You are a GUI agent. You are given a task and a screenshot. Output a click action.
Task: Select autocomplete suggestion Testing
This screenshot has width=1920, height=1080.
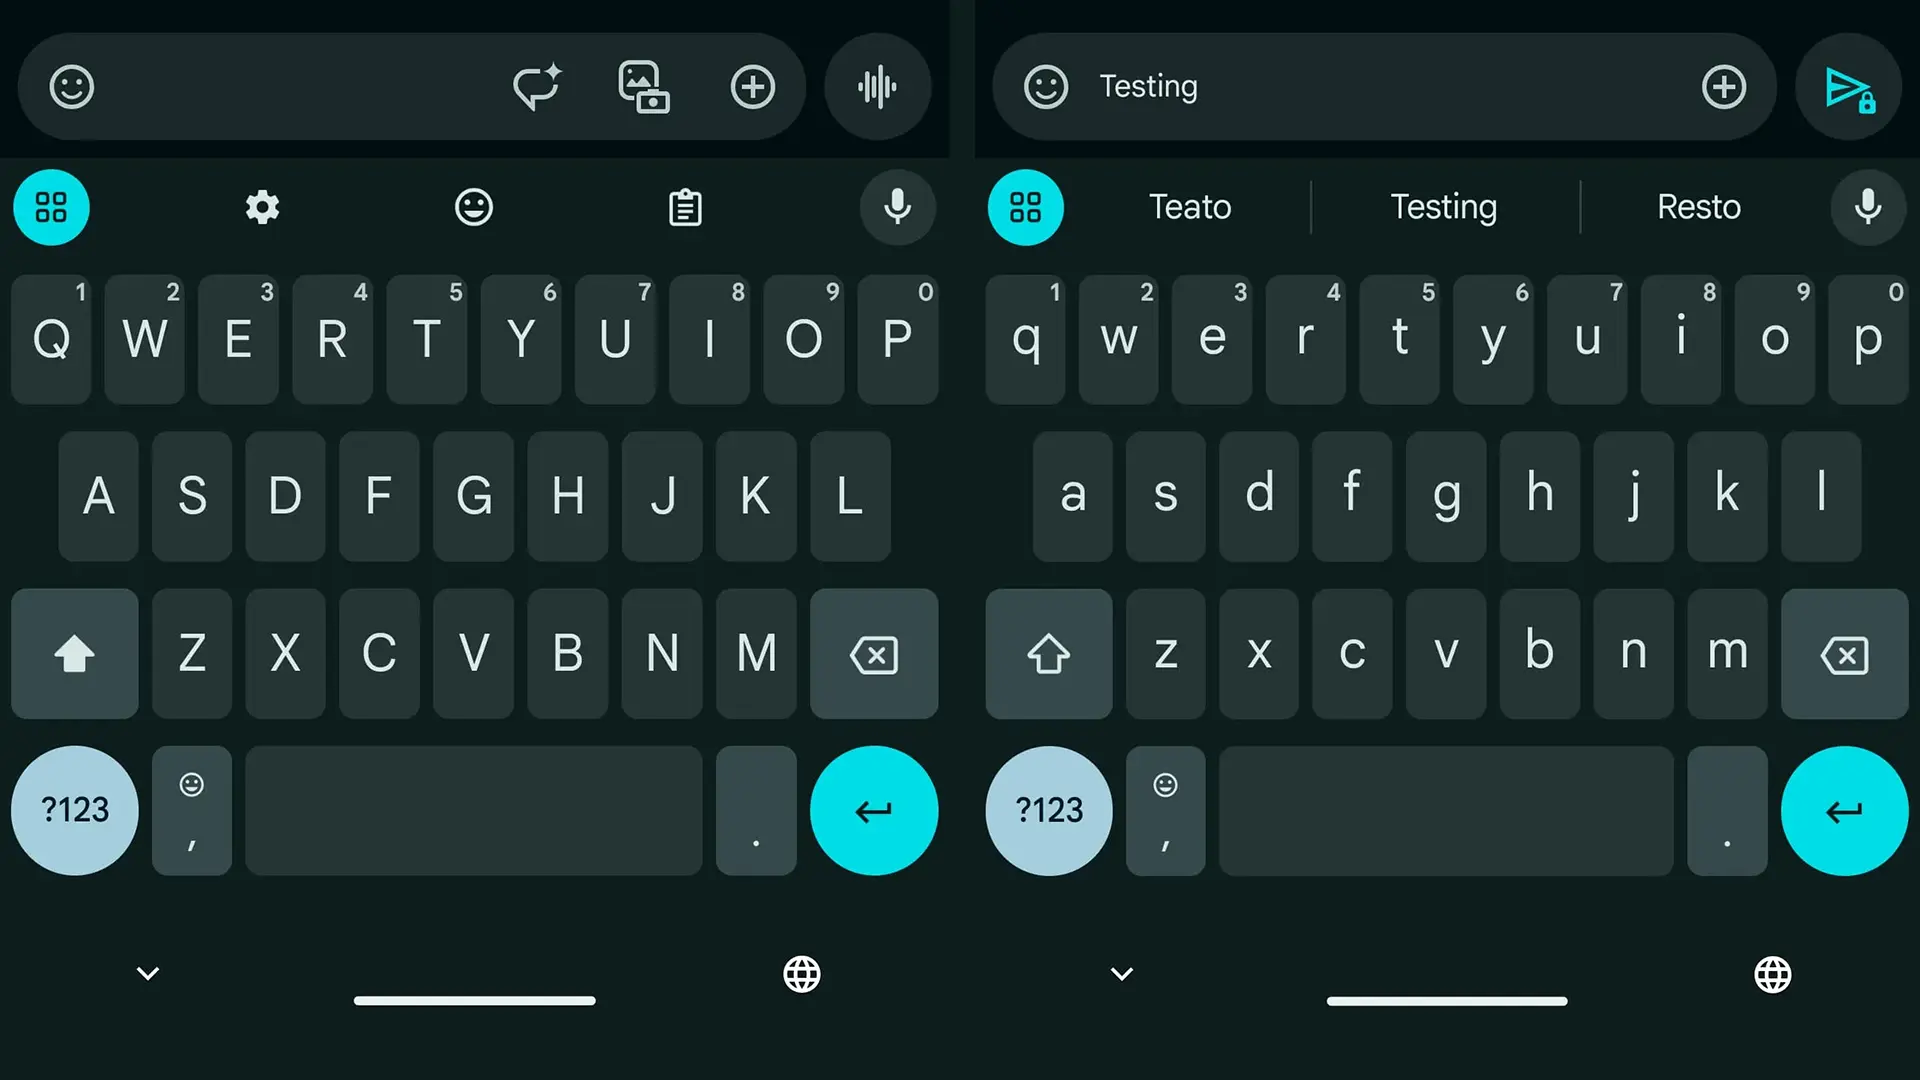(x=1443, y=207)
